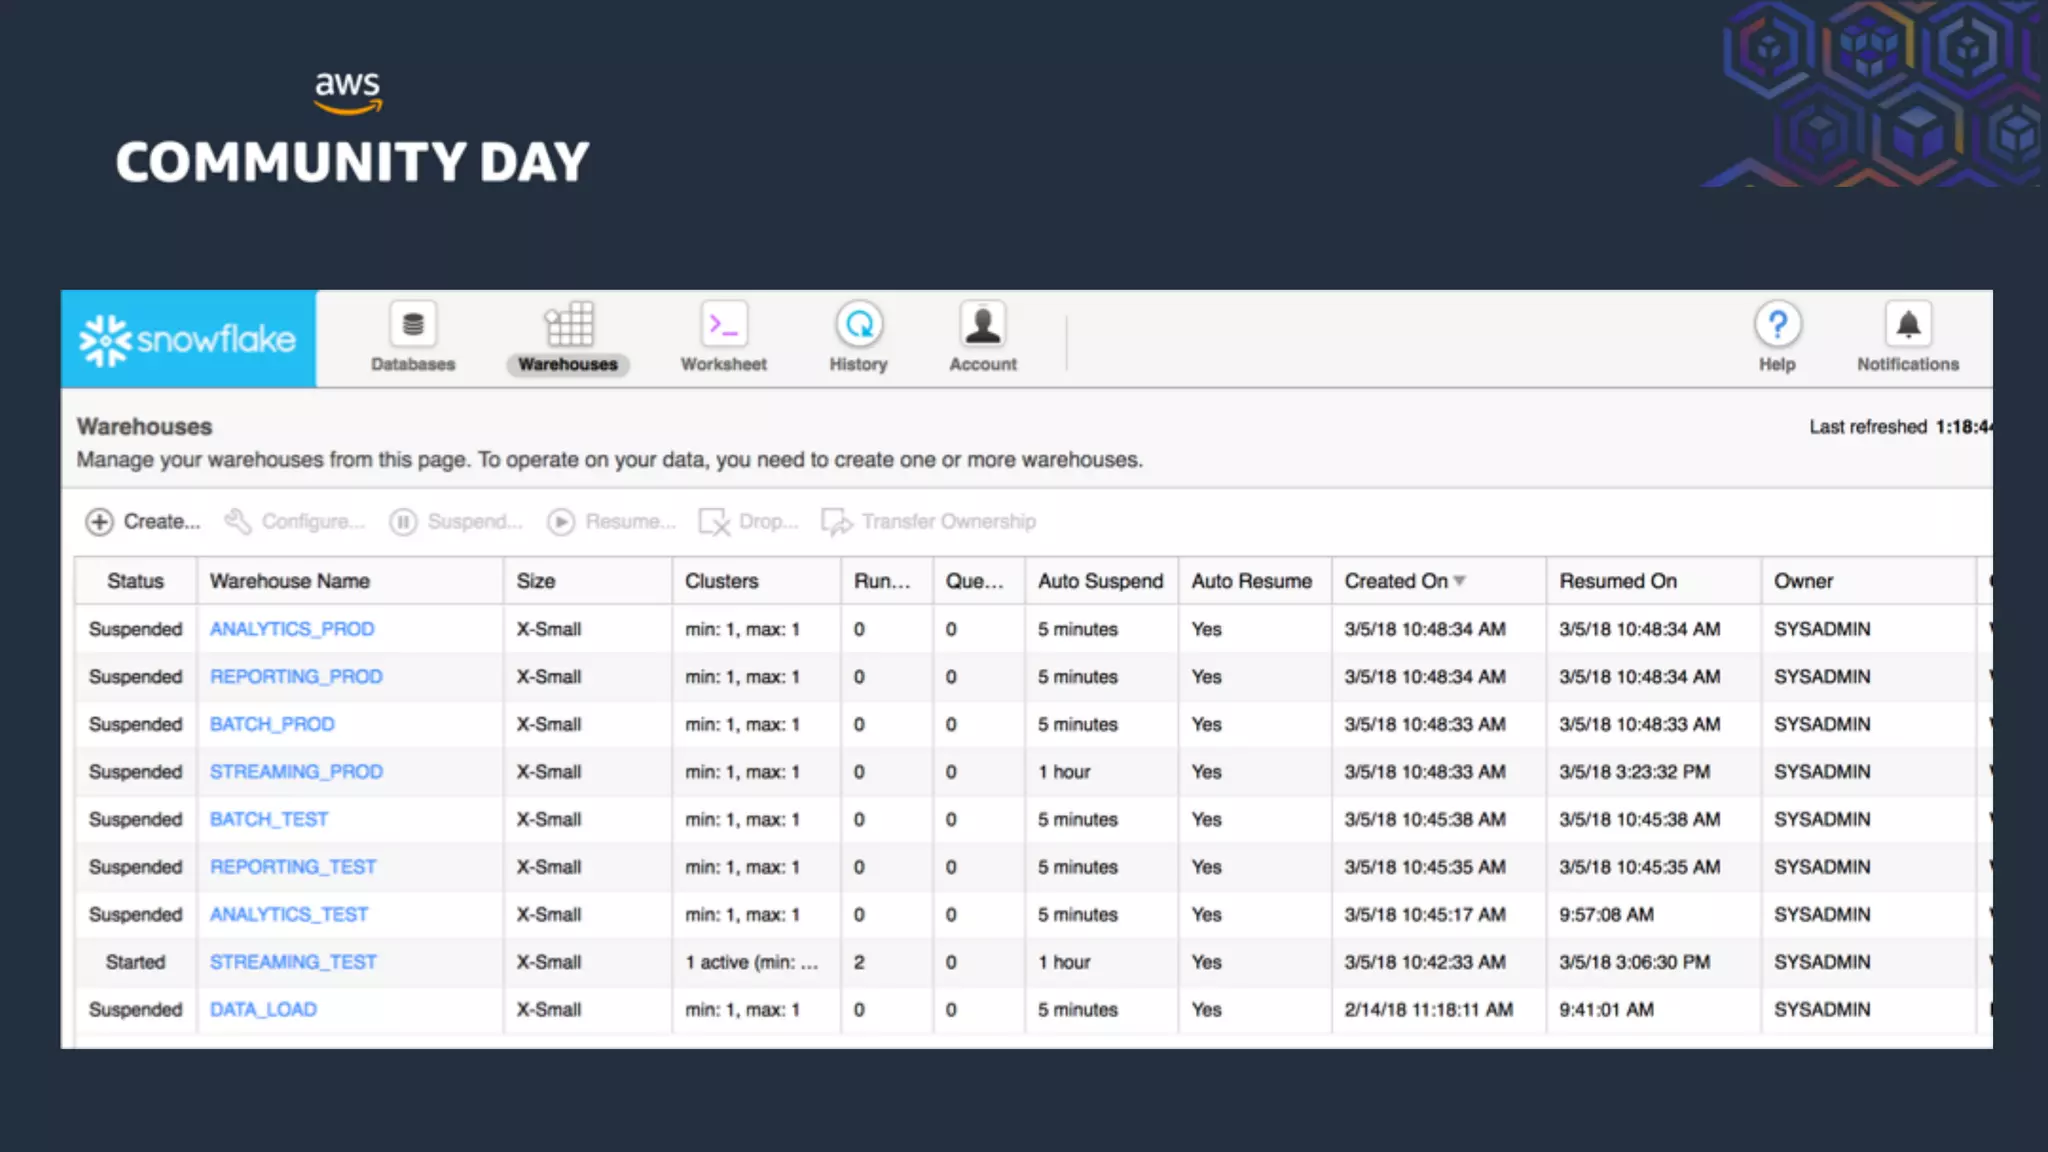
Task: Click the Account person icon
Action: [x=982, y=325]
